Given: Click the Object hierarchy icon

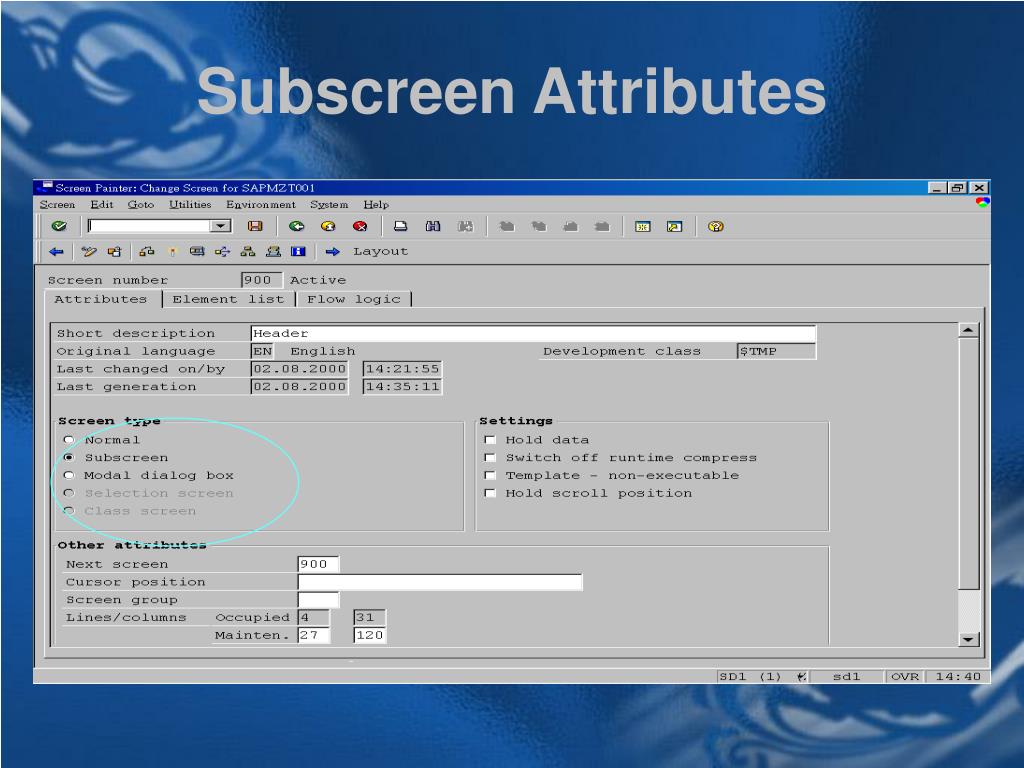Looking at the screenshot, I should tap(248, 251).
